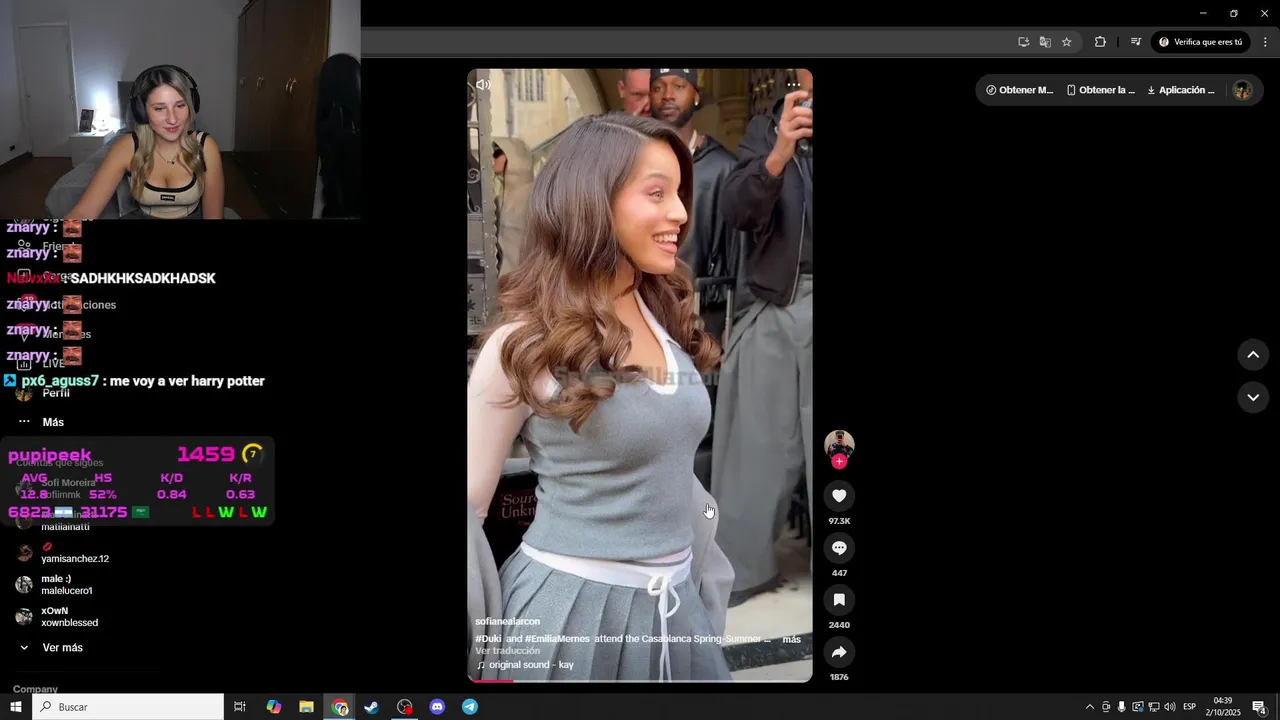Follow the creator with the red plus badge
The width and height of the screenshot is (1280, 720).
(839, 462)
